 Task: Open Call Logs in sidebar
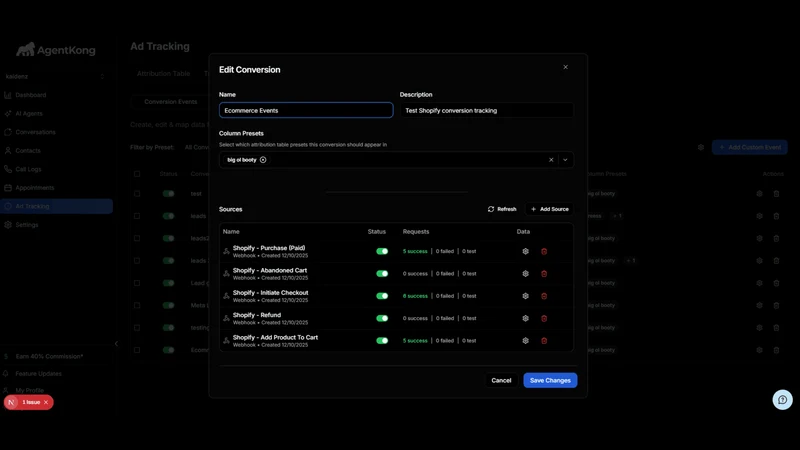pyautogui.click(x=28, y=169)
